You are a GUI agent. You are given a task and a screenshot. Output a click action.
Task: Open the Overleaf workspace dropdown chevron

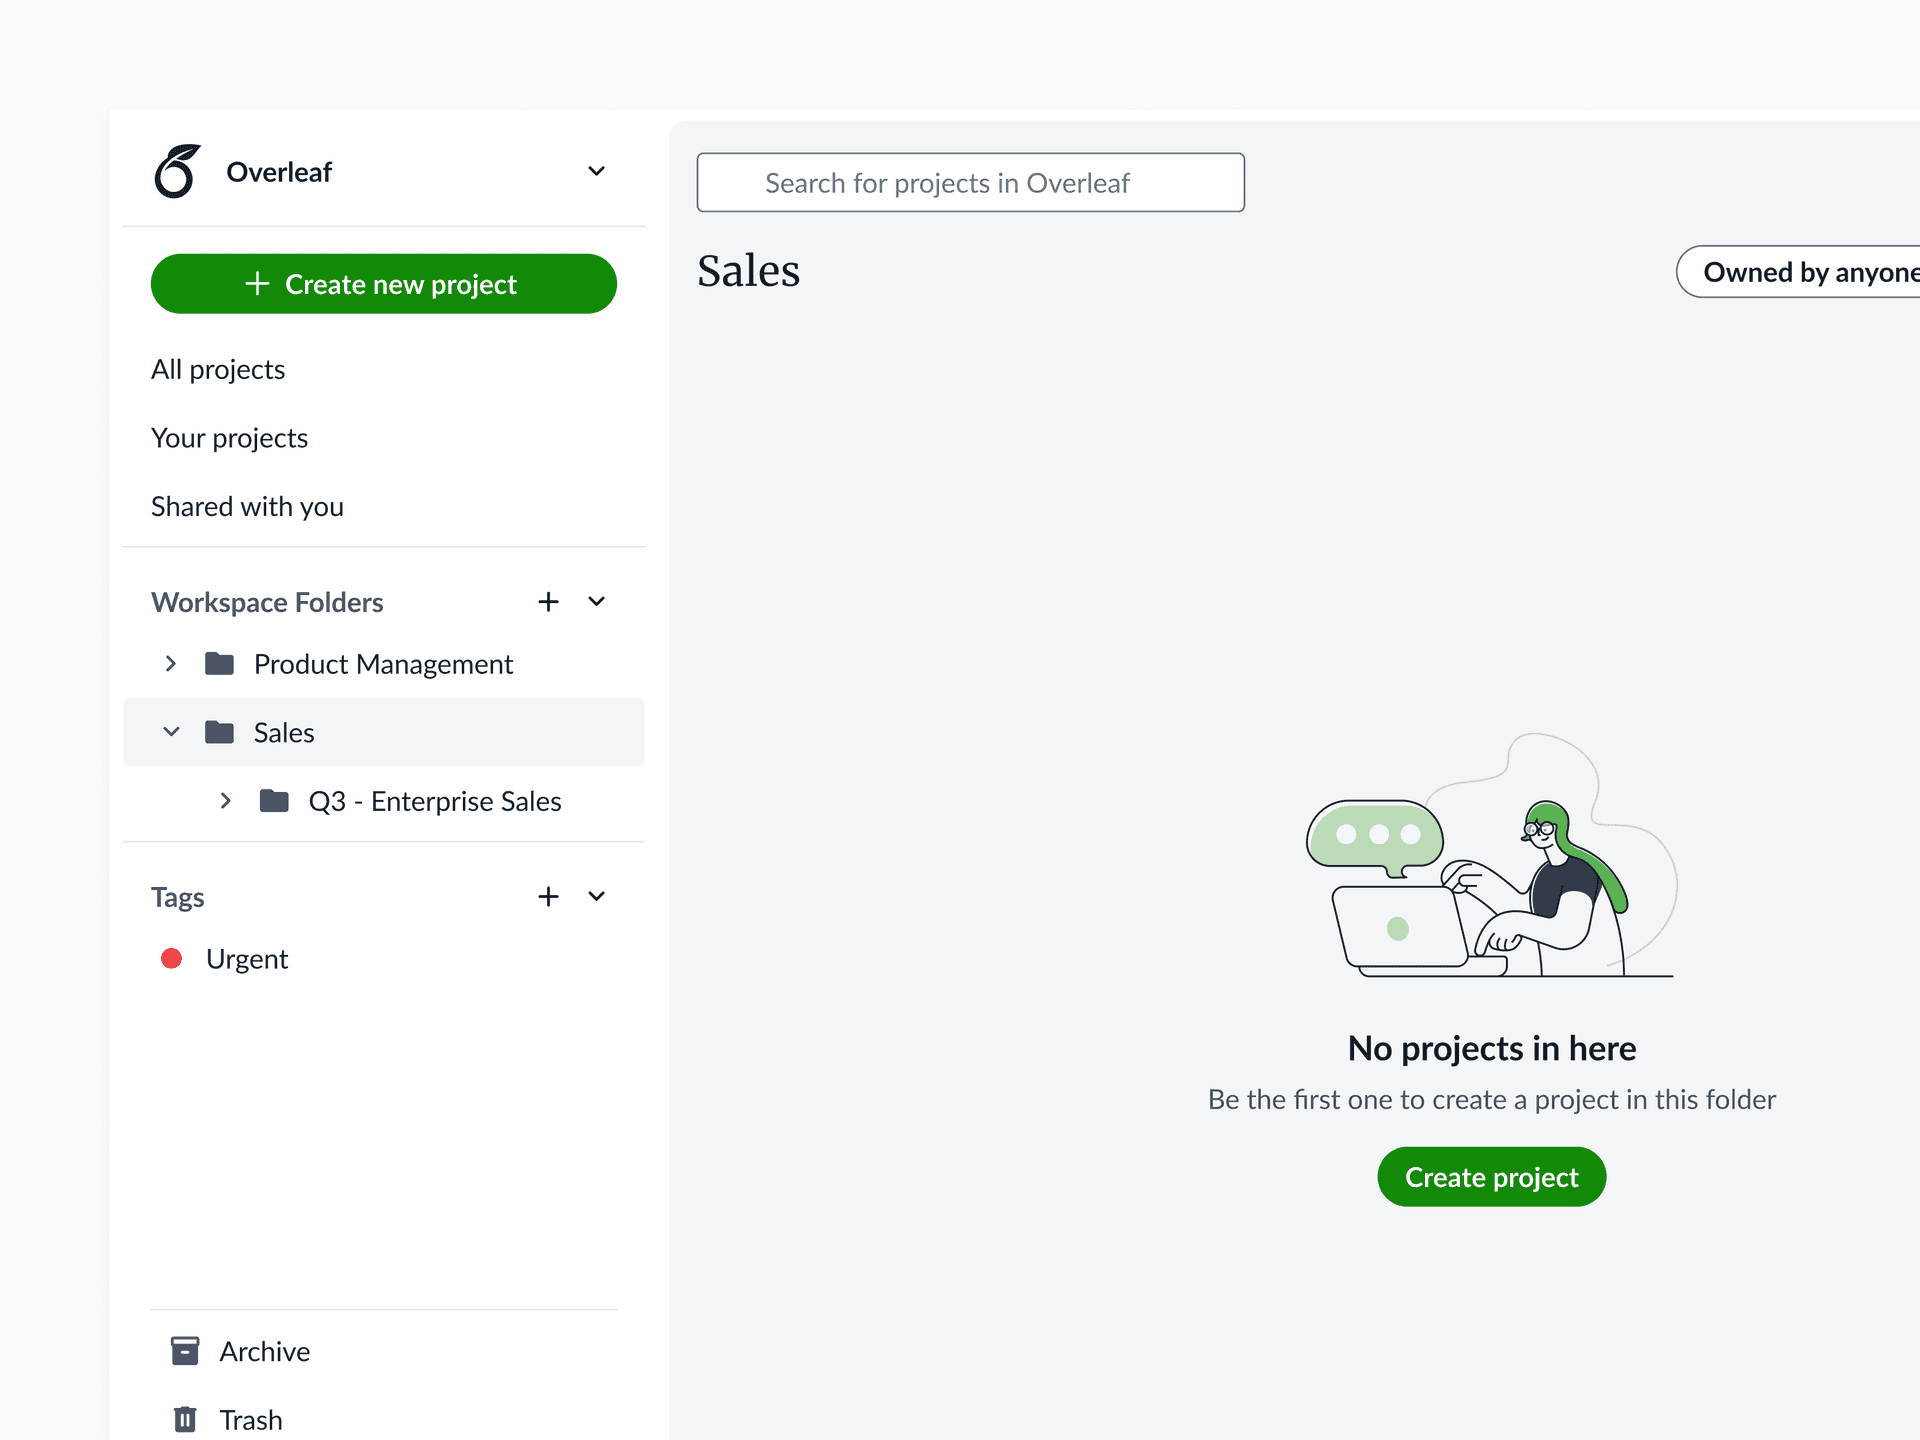596,172
